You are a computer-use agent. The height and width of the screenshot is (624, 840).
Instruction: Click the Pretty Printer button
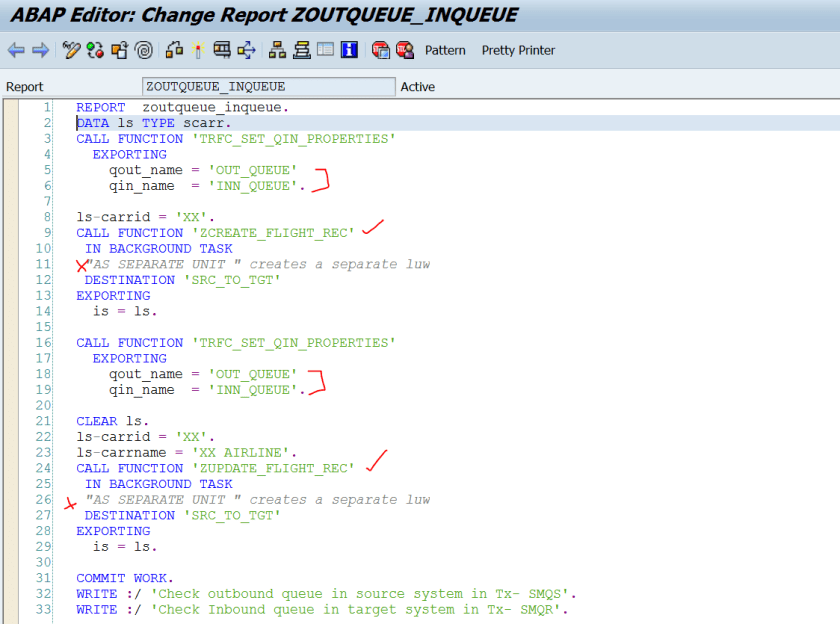518,50
